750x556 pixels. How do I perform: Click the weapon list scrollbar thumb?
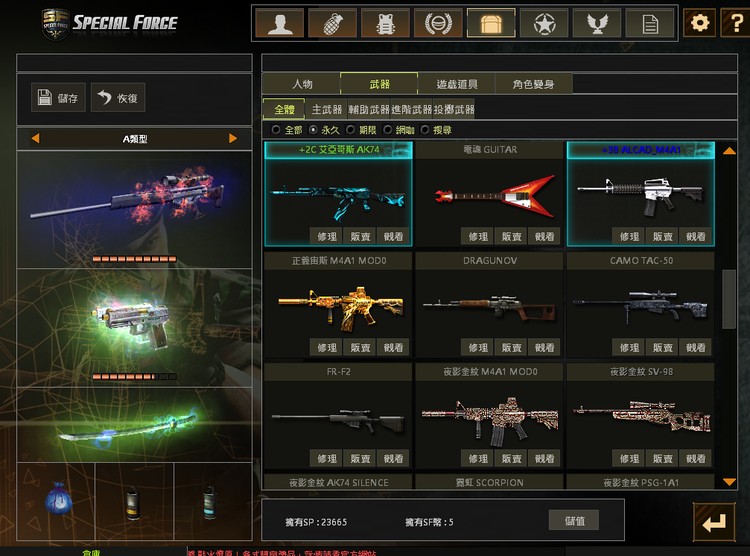pos(728,299)
